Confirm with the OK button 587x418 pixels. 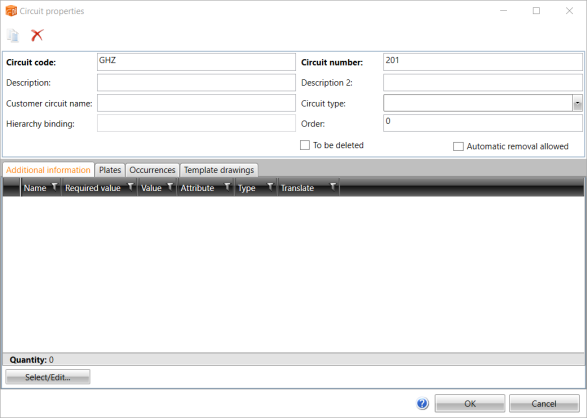(470, 403)
